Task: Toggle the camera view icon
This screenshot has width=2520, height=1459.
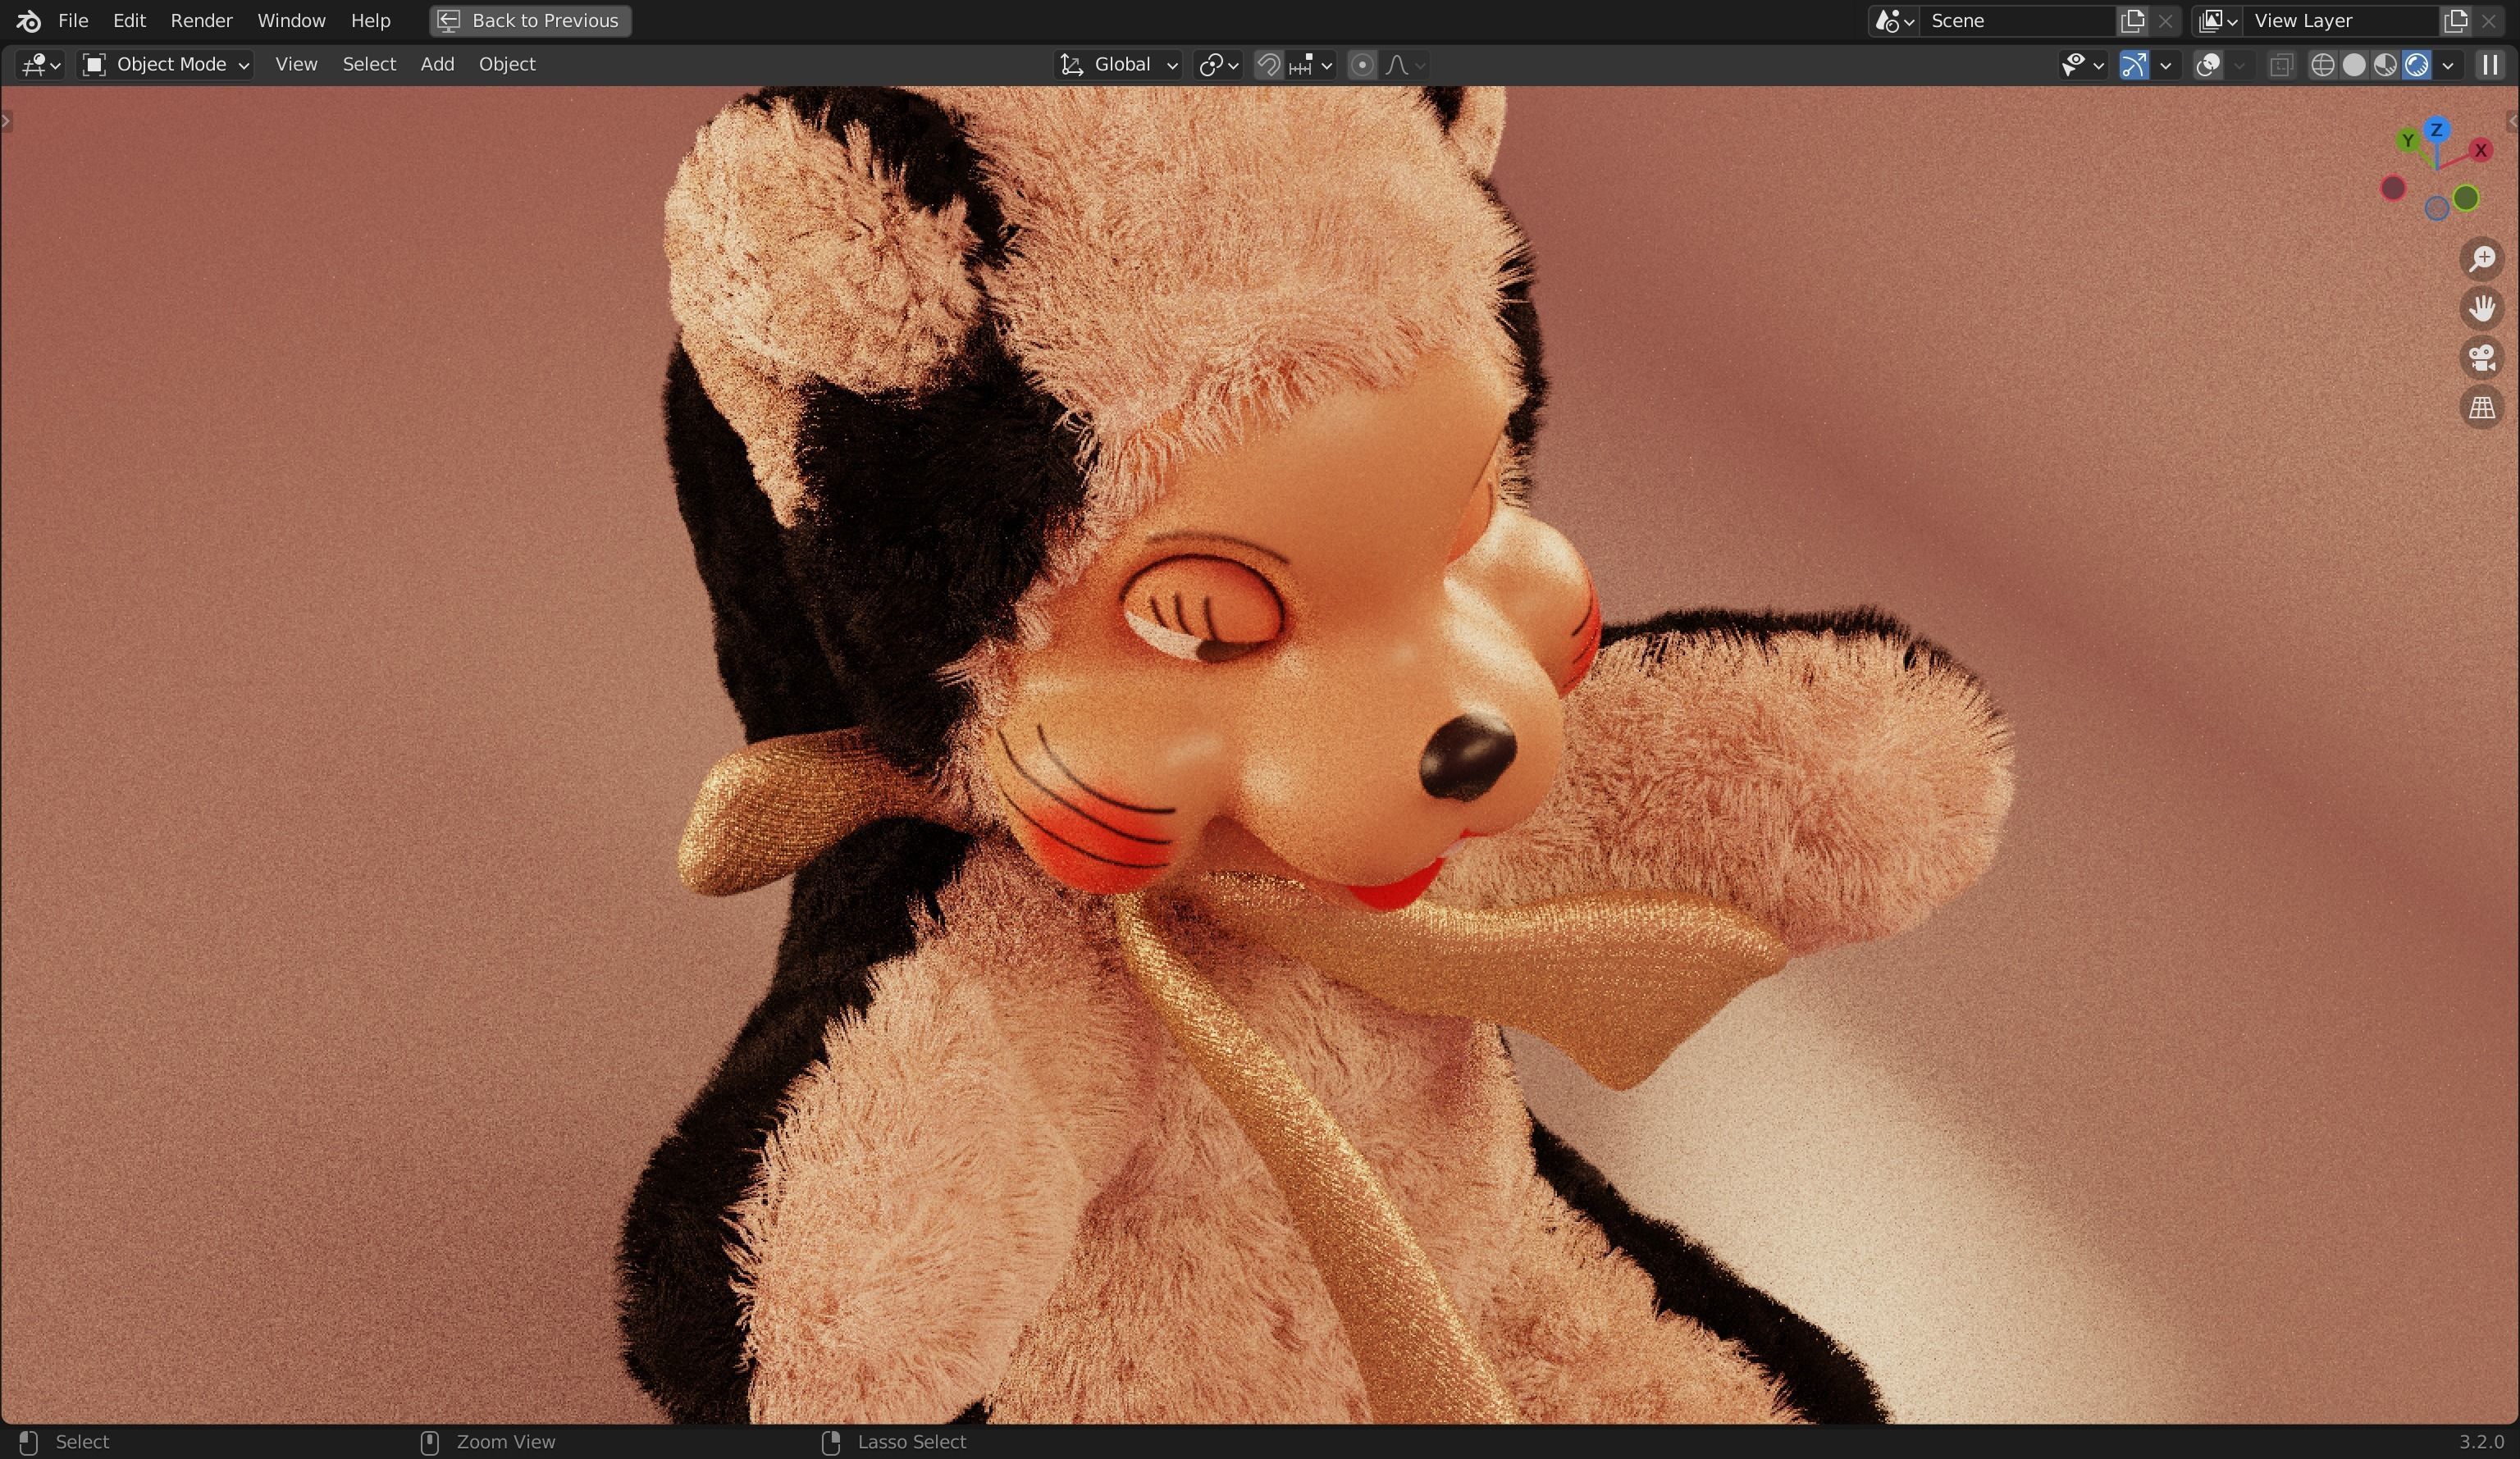Action: point(2482,357)
